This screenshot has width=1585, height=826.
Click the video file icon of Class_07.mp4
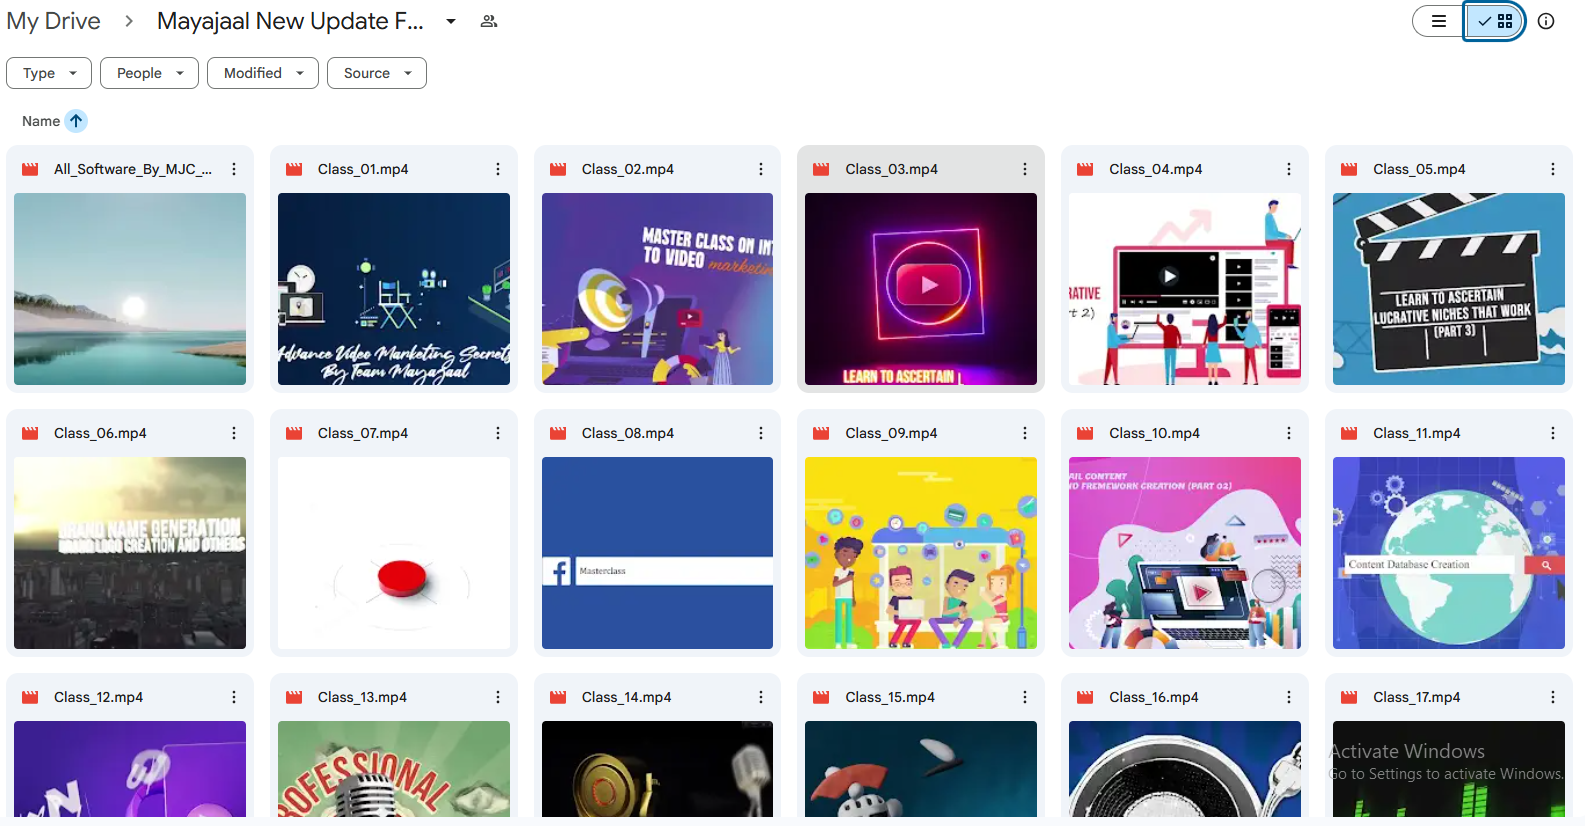click(294, 433)
